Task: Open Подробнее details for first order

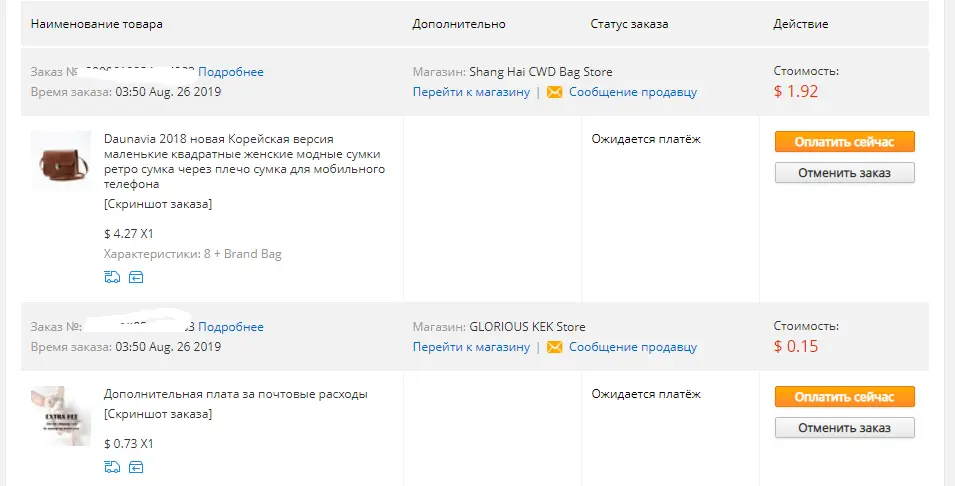Action: (x=231, y=72)
